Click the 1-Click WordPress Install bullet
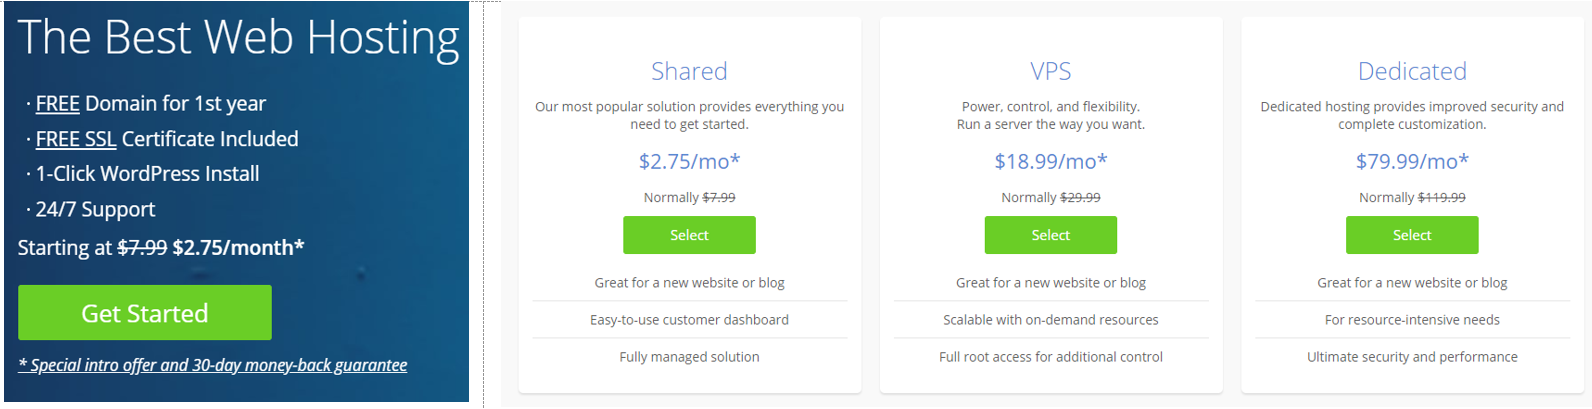 (x=147, y=174)
